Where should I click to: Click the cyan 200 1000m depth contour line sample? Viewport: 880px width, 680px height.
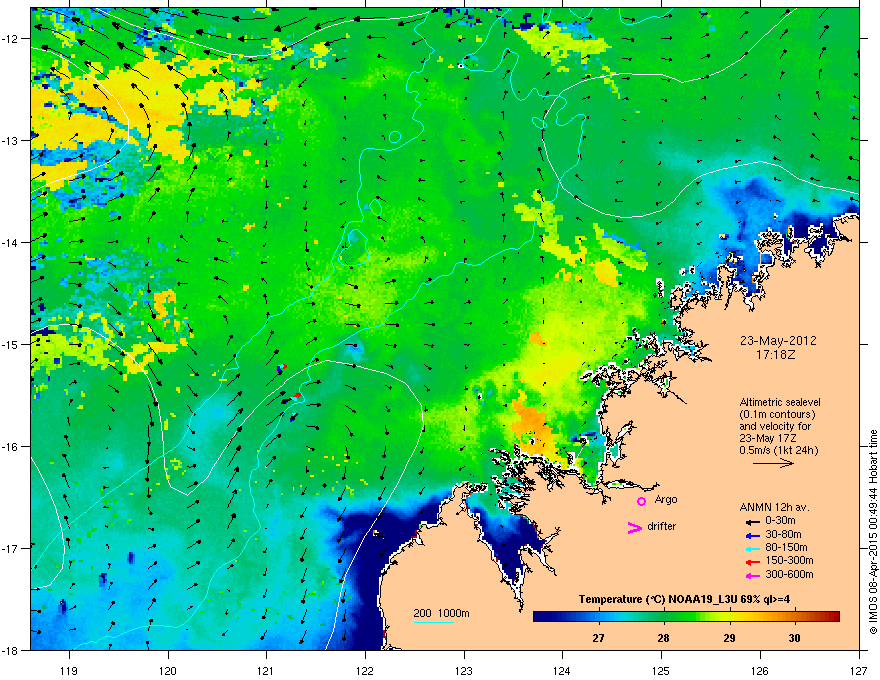pyautogui.click(x=433, y=622)
